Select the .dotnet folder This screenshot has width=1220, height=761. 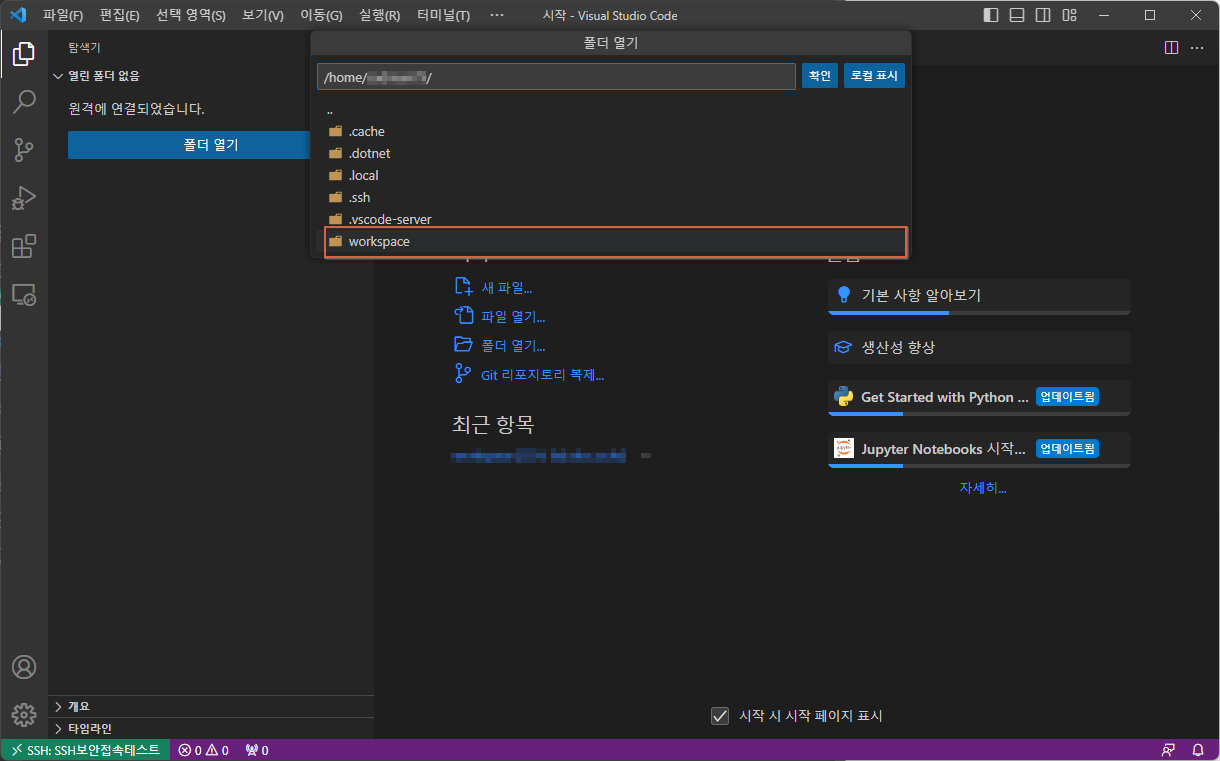pyautogui.click(x=611, y=153)
